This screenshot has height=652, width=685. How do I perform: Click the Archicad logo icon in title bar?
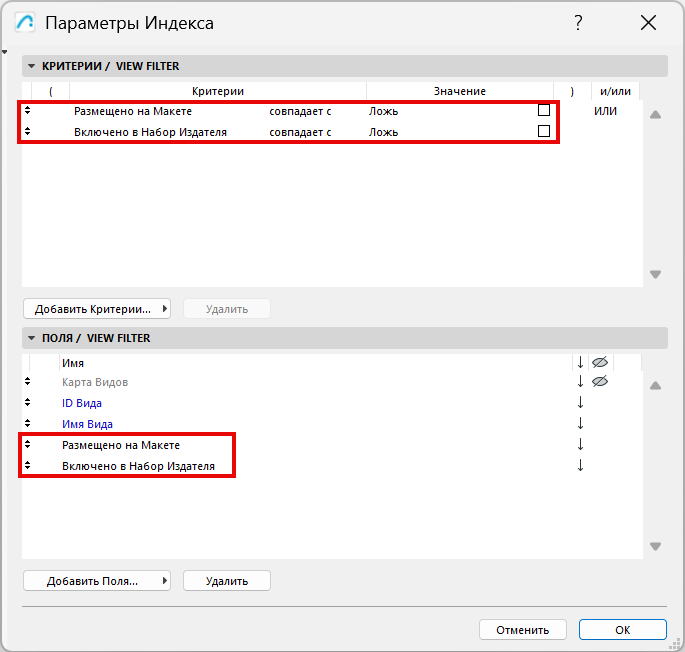point(25,23)
